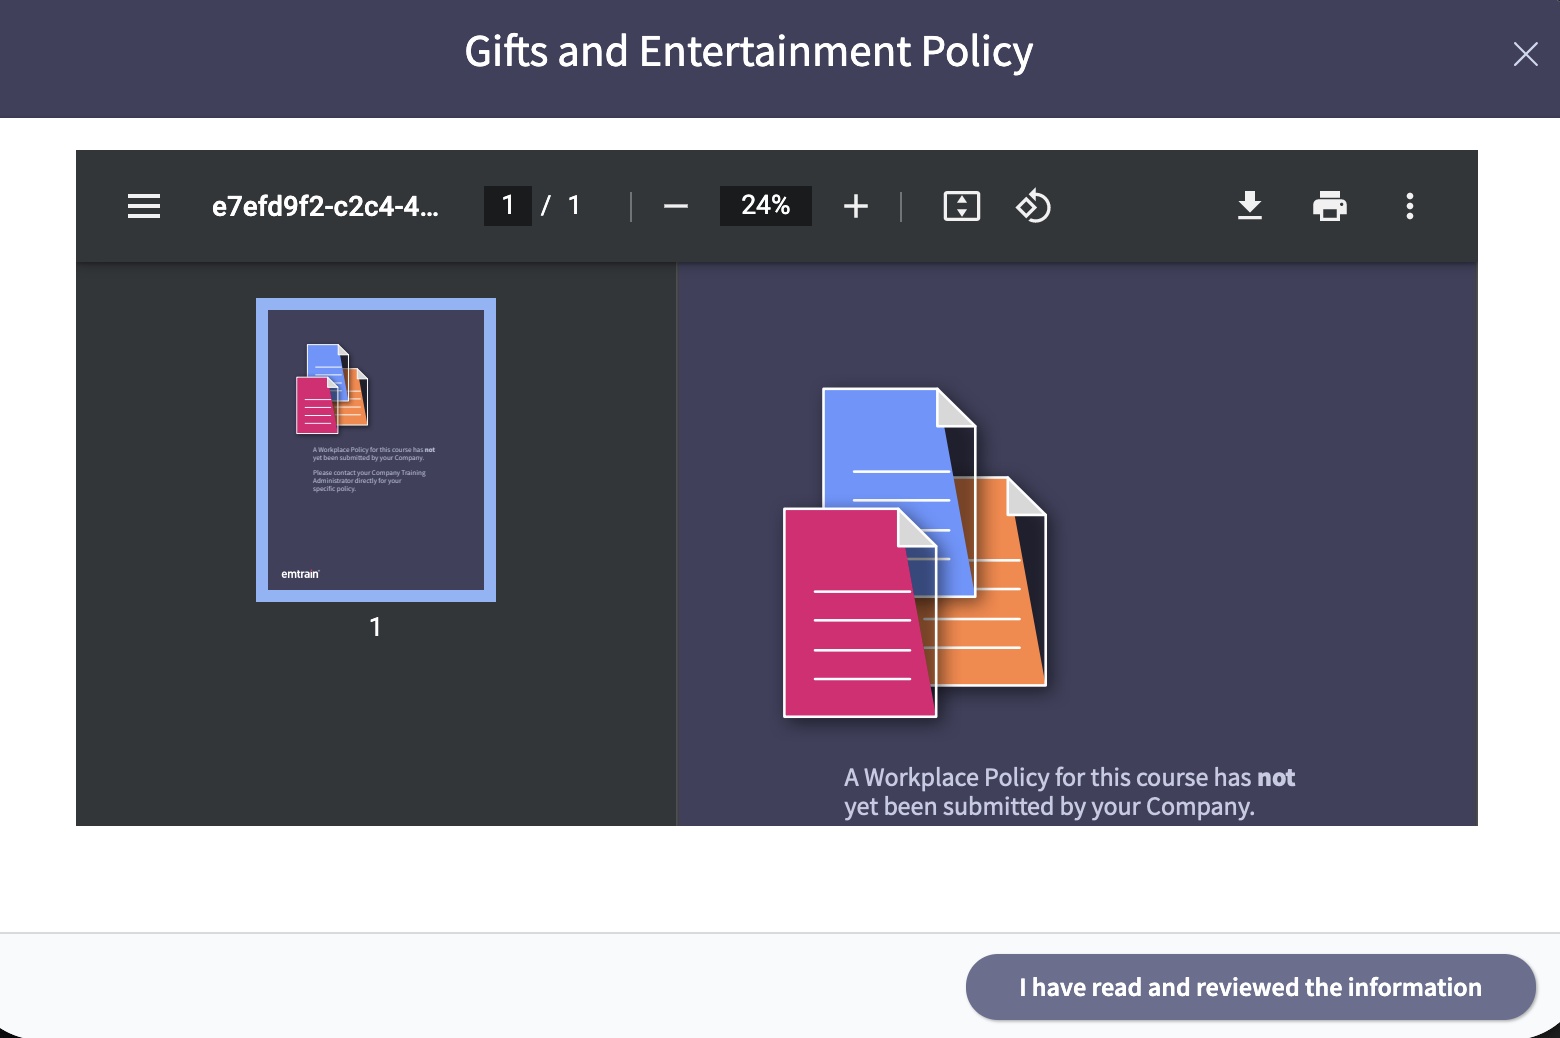Click the 24% zoom level field

766,206
